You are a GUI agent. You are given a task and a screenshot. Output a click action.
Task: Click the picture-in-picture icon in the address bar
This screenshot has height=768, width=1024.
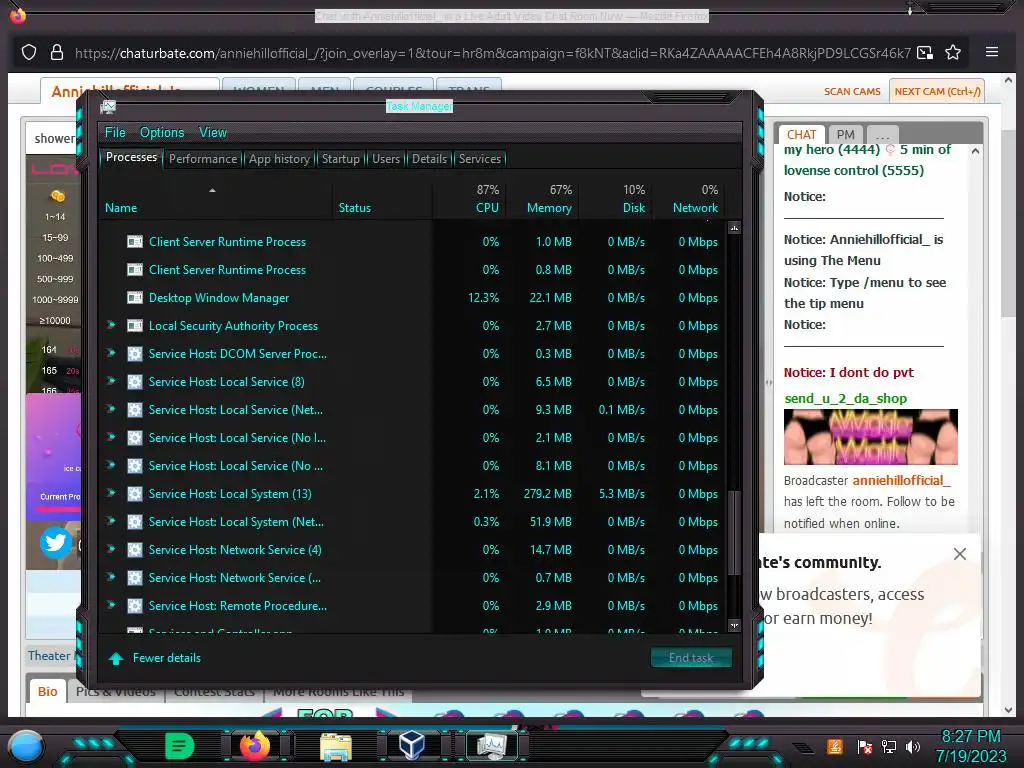tap(925, 52)
